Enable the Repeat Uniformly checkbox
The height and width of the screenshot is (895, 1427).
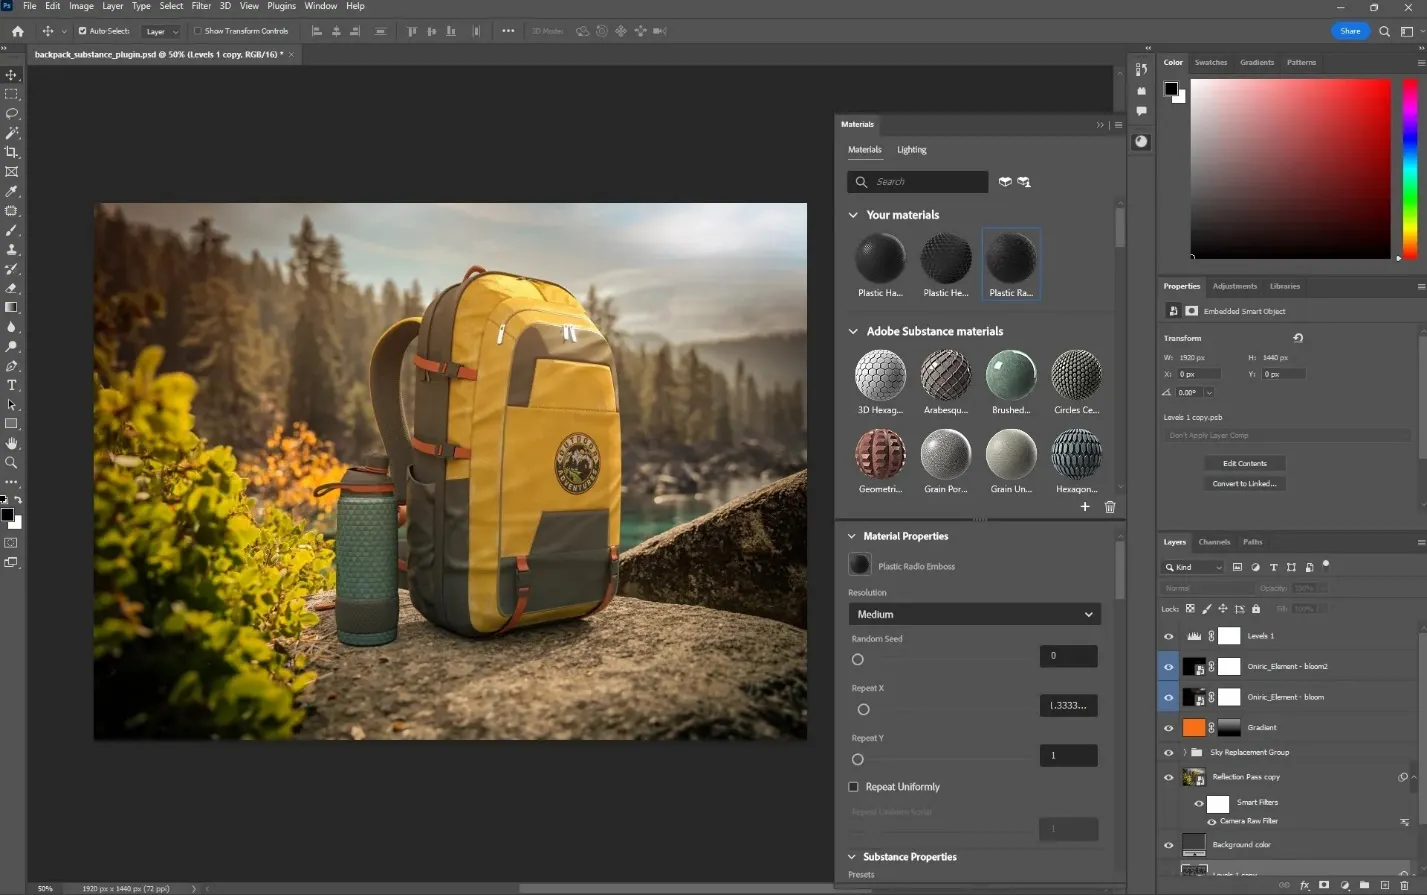pyautogui.click(x=853, y=787)
